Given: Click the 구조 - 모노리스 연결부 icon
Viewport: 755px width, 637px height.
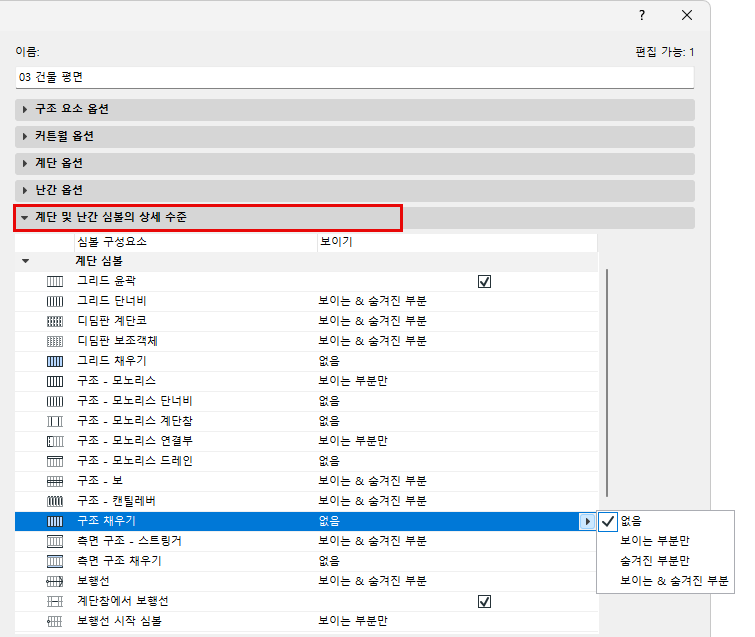Looking at the screenshot, I should pyautogui.click(x=55, y=441).
